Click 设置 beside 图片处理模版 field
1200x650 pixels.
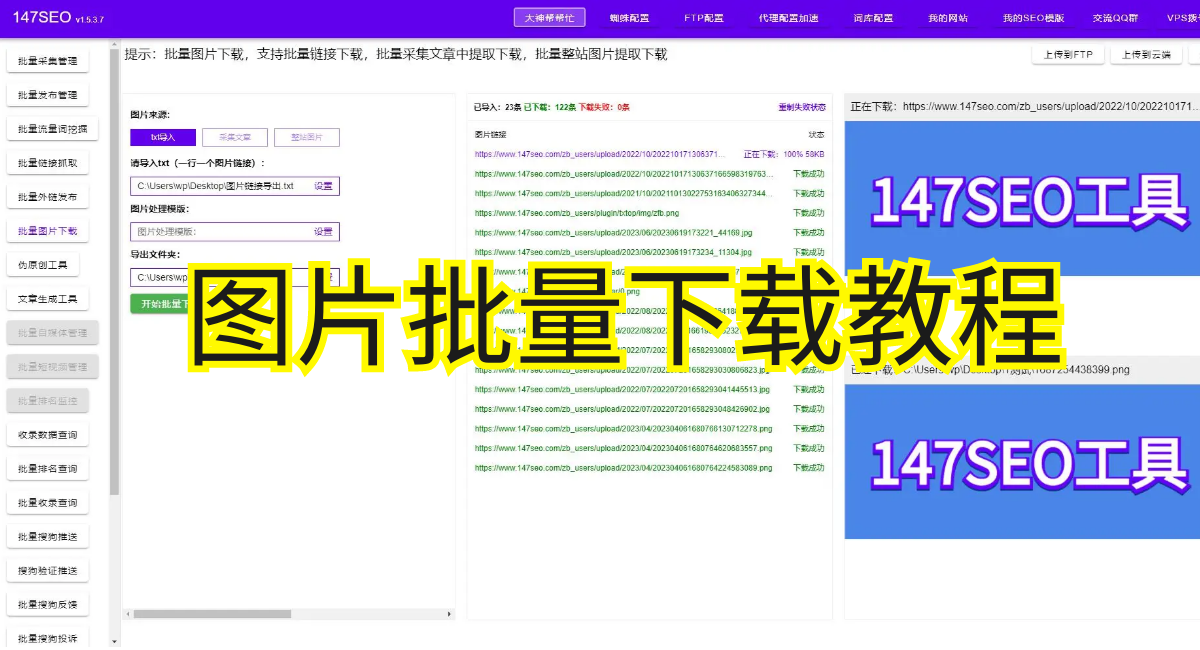323,231
